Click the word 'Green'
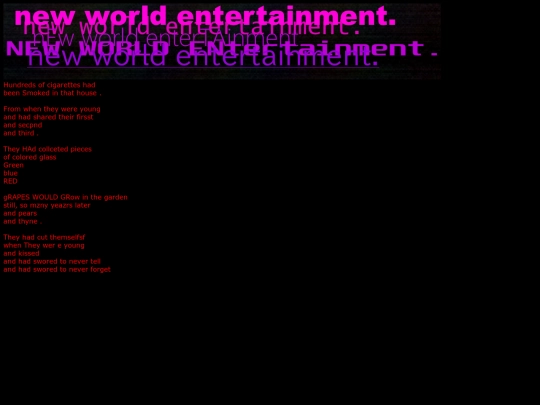 (x=13, y=165)
